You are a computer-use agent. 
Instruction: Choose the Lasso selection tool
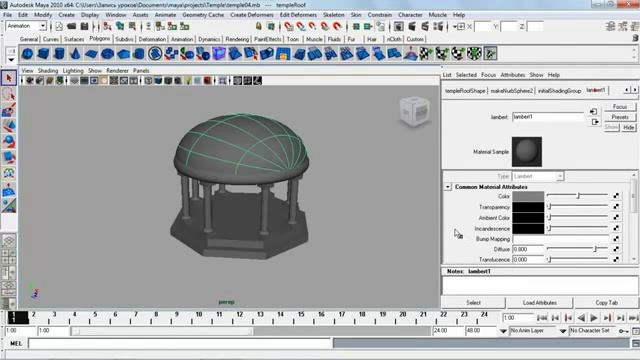tap(9, 94)
